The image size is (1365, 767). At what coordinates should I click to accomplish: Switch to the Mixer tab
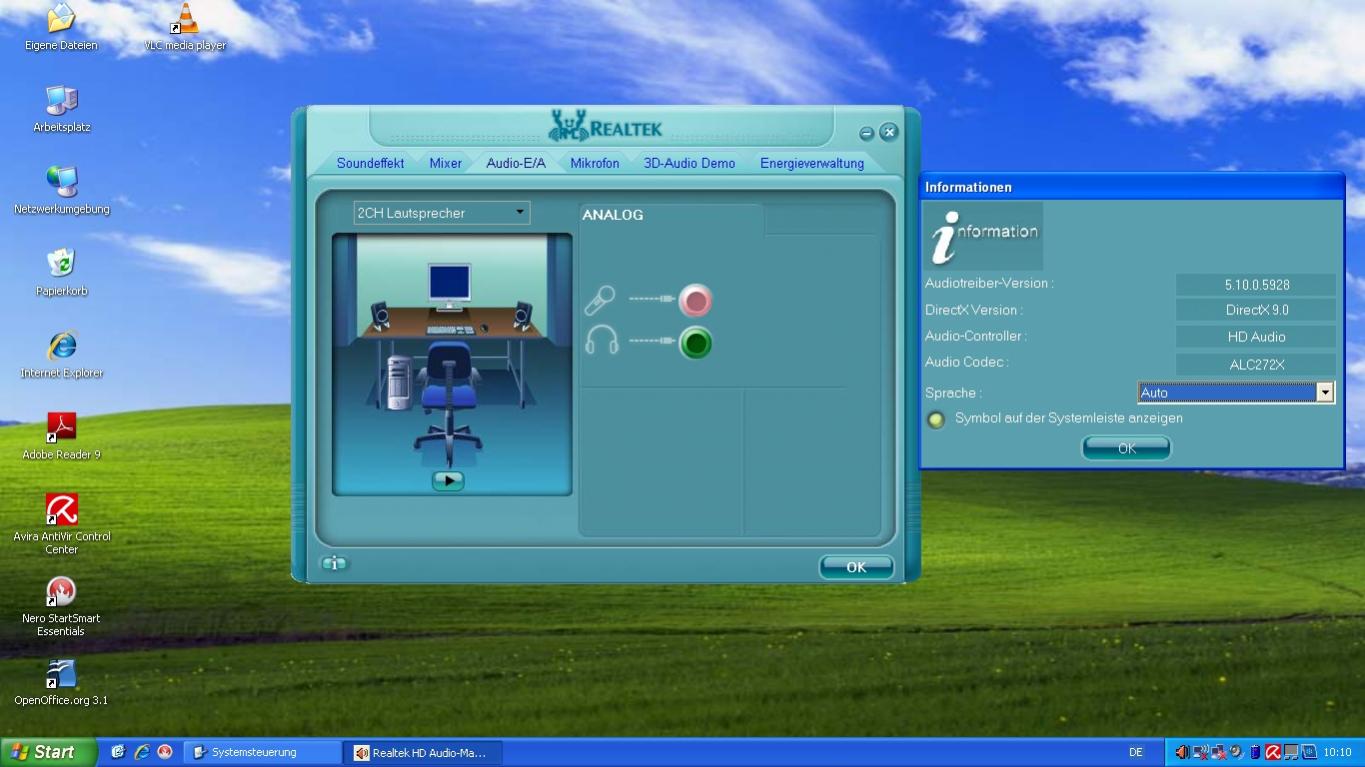point(446,163)
